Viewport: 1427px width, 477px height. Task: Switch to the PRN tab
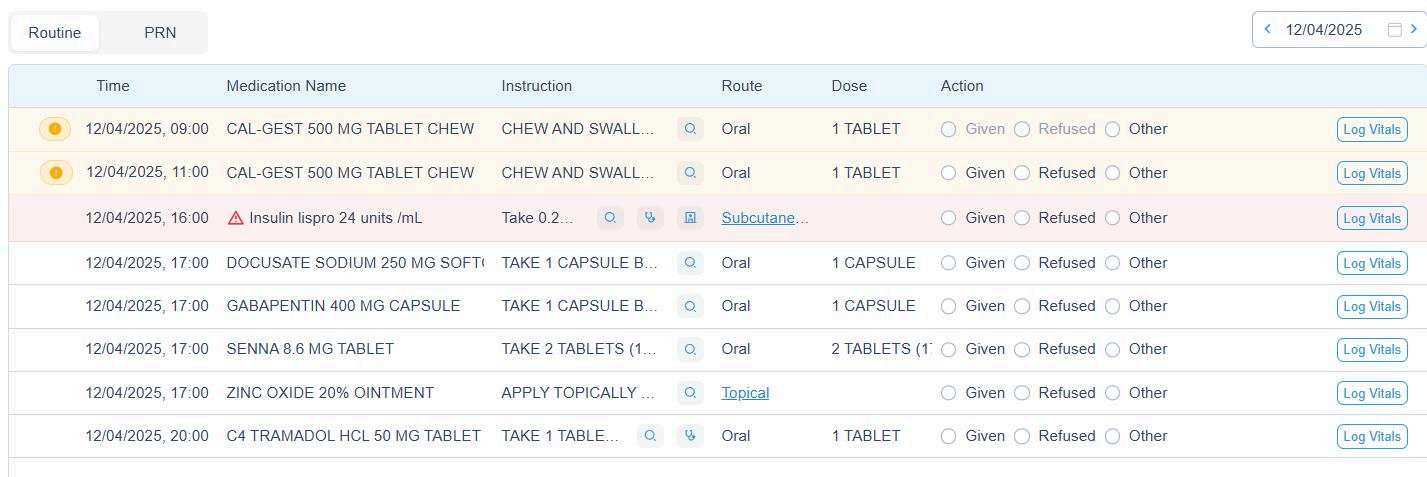click(160, 33)
